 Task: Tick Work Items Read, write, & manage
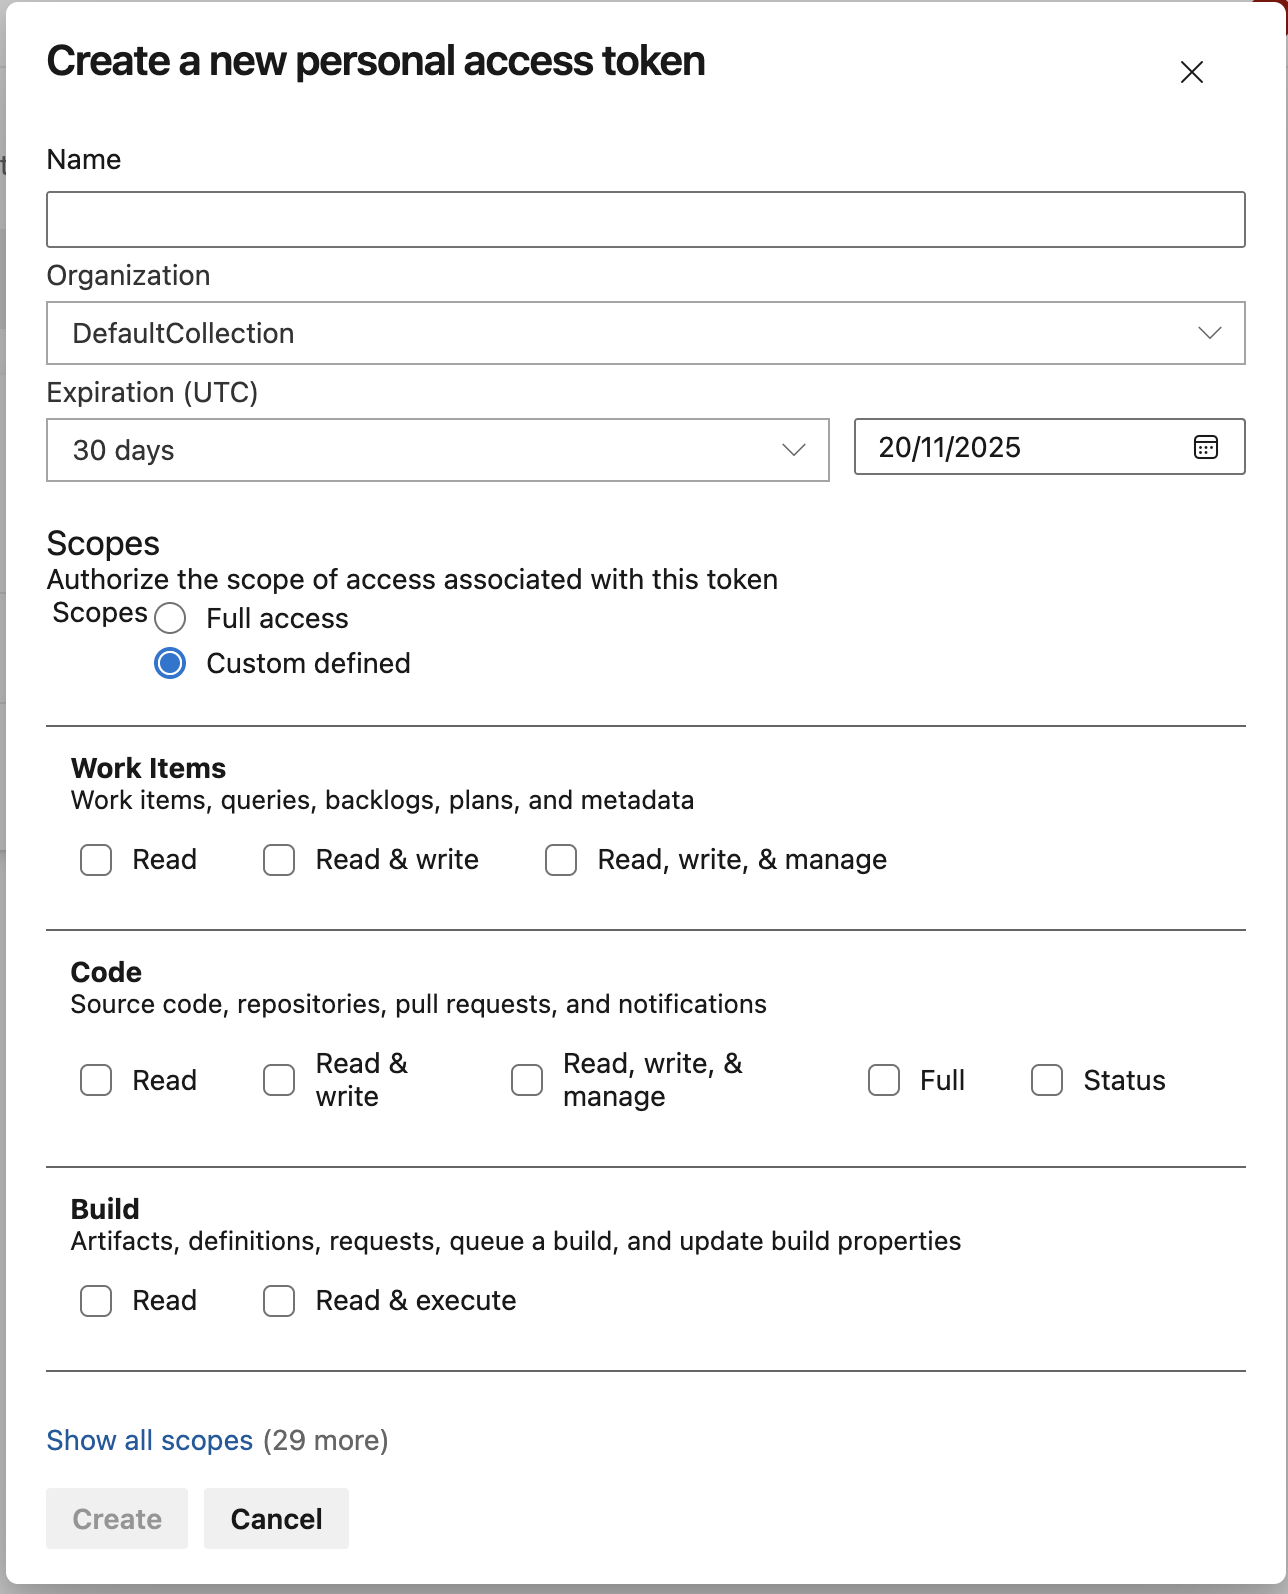tap(561, 860)
